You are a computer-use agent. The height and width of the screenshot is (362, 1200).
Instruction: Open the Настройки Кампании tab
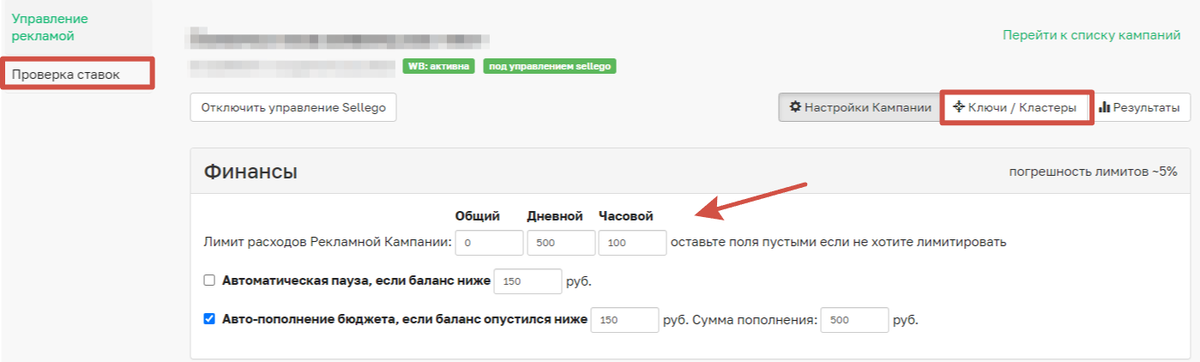[860, 107]
